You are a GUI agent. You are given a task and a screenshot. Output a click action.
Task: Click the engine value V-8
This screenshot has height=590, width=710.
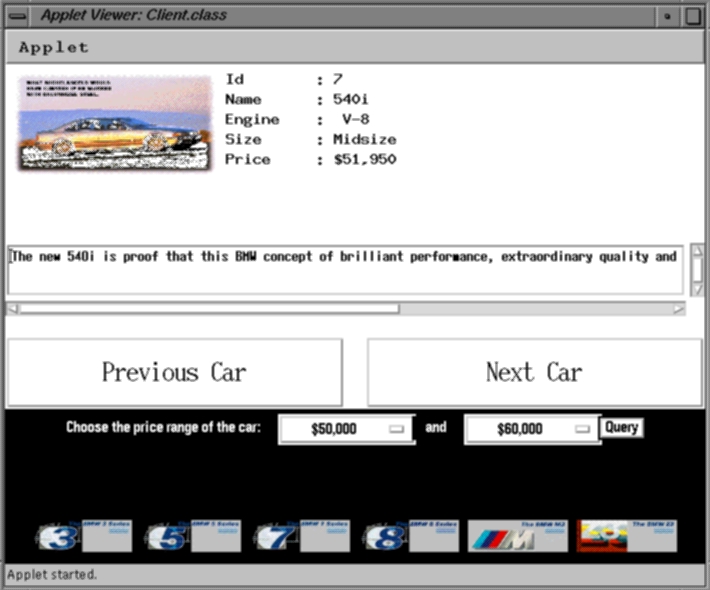click(356, 119)
